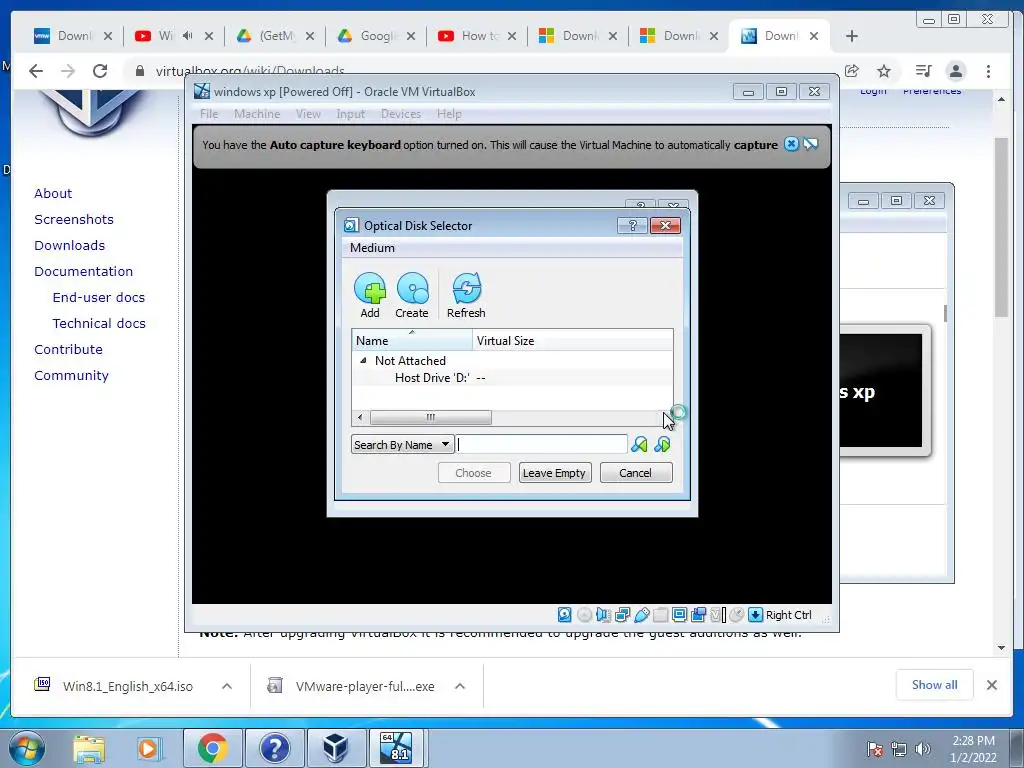The height and width of the screenshot is (768, 1024).
Task: Focus the disk search text field
Action: pyautogui.click(x=542, y=445)
